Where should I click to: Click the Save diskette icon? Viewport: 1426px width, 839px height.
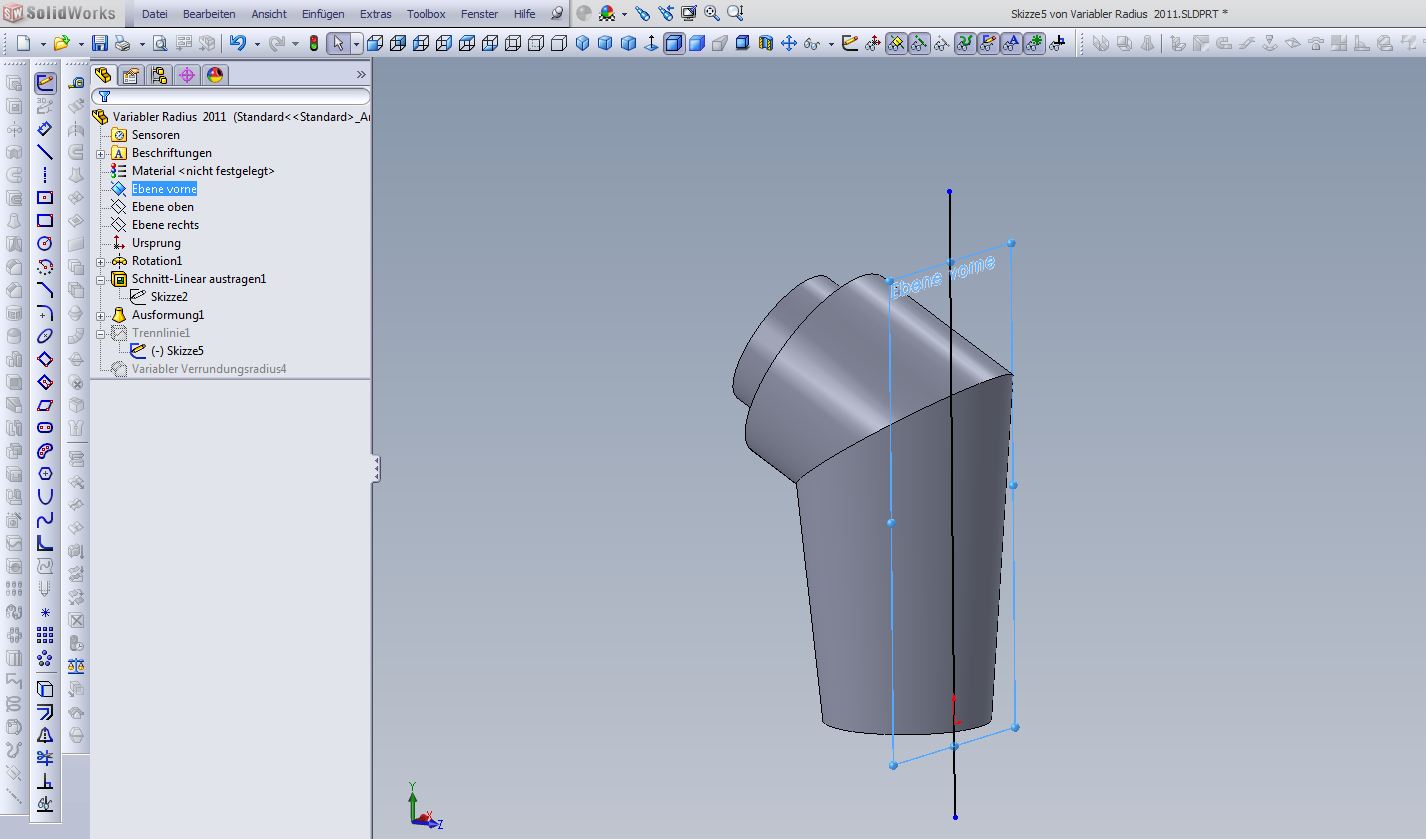(x=99, y=43)
